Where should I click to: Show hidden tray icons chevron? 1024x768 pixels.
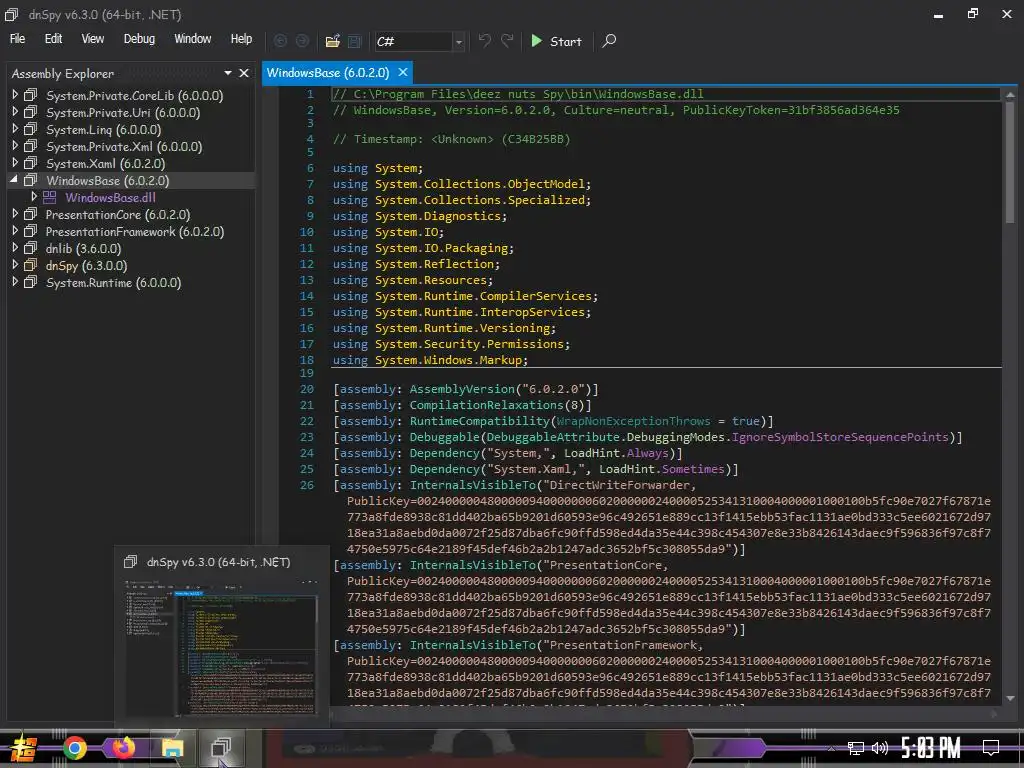(831, 748)
